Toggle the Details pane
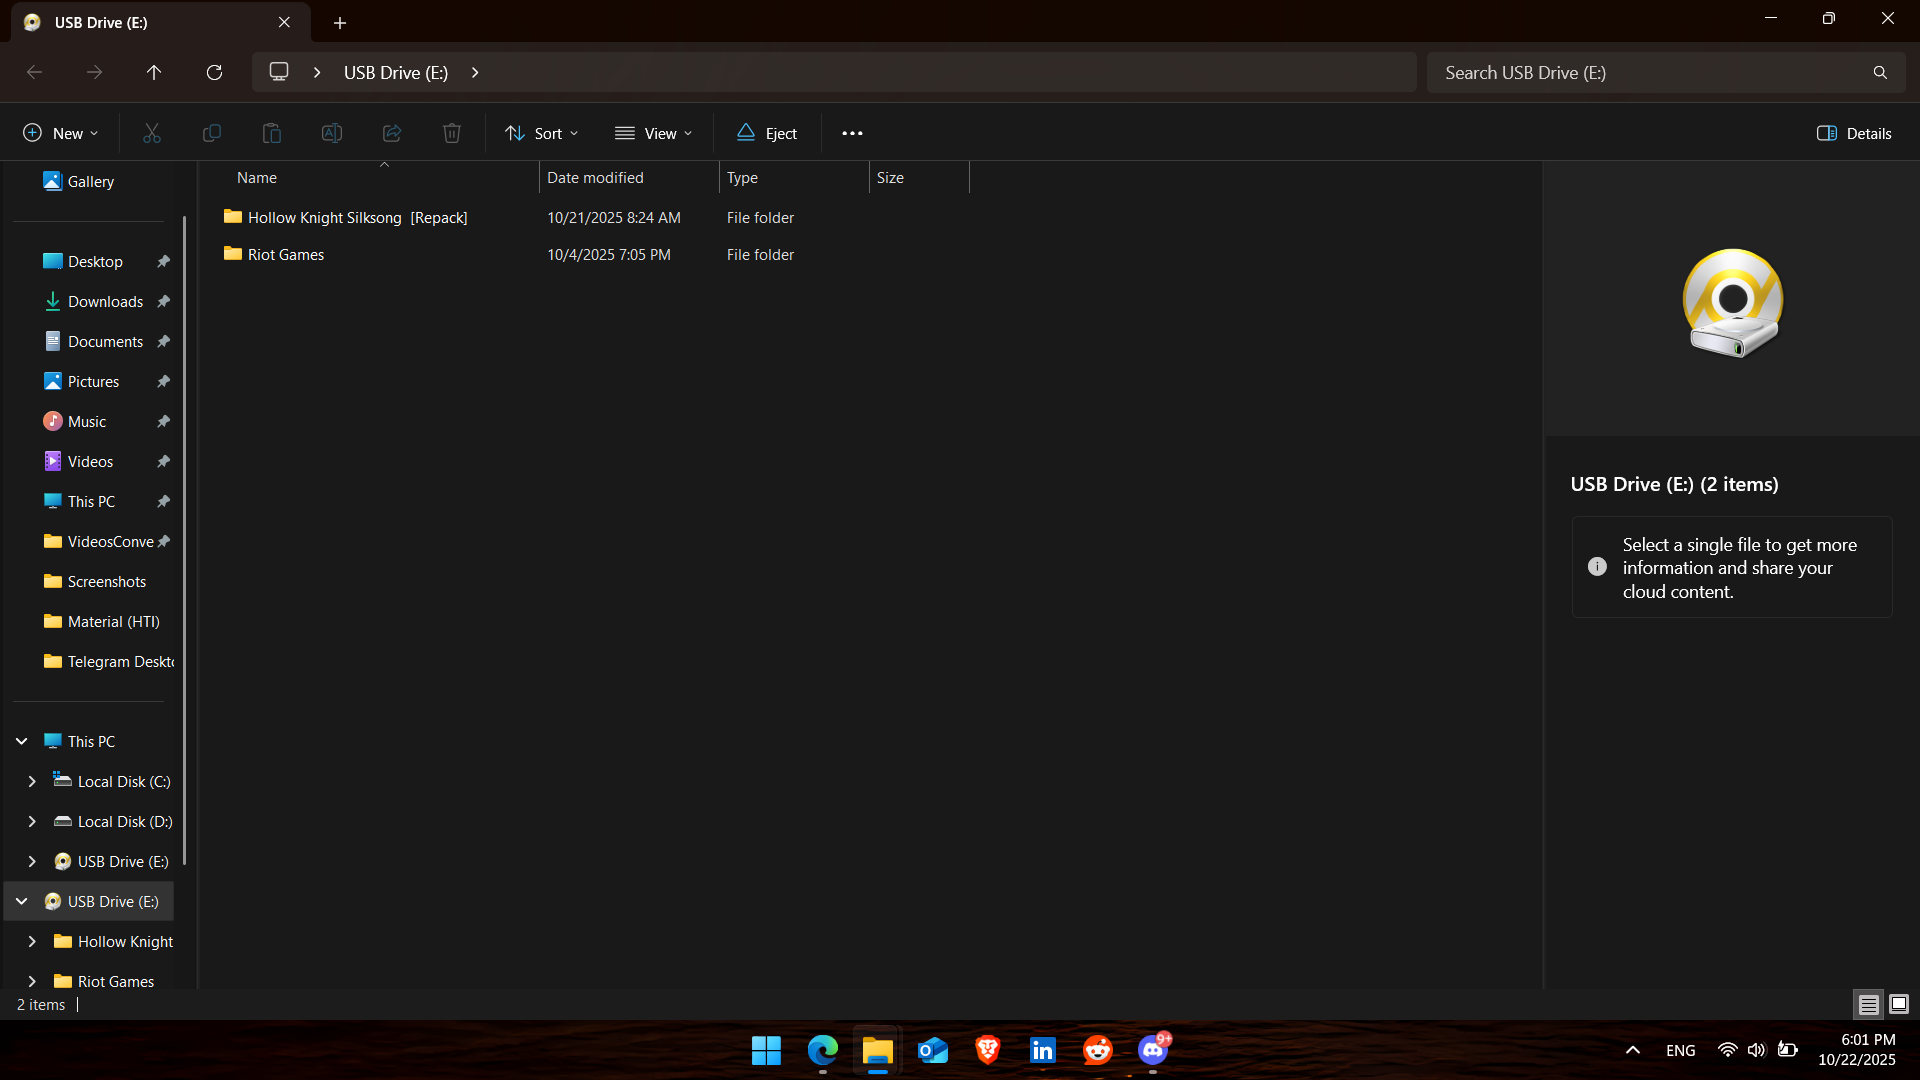Viewport: 1920px width, 1080px height. [1854, 133]
